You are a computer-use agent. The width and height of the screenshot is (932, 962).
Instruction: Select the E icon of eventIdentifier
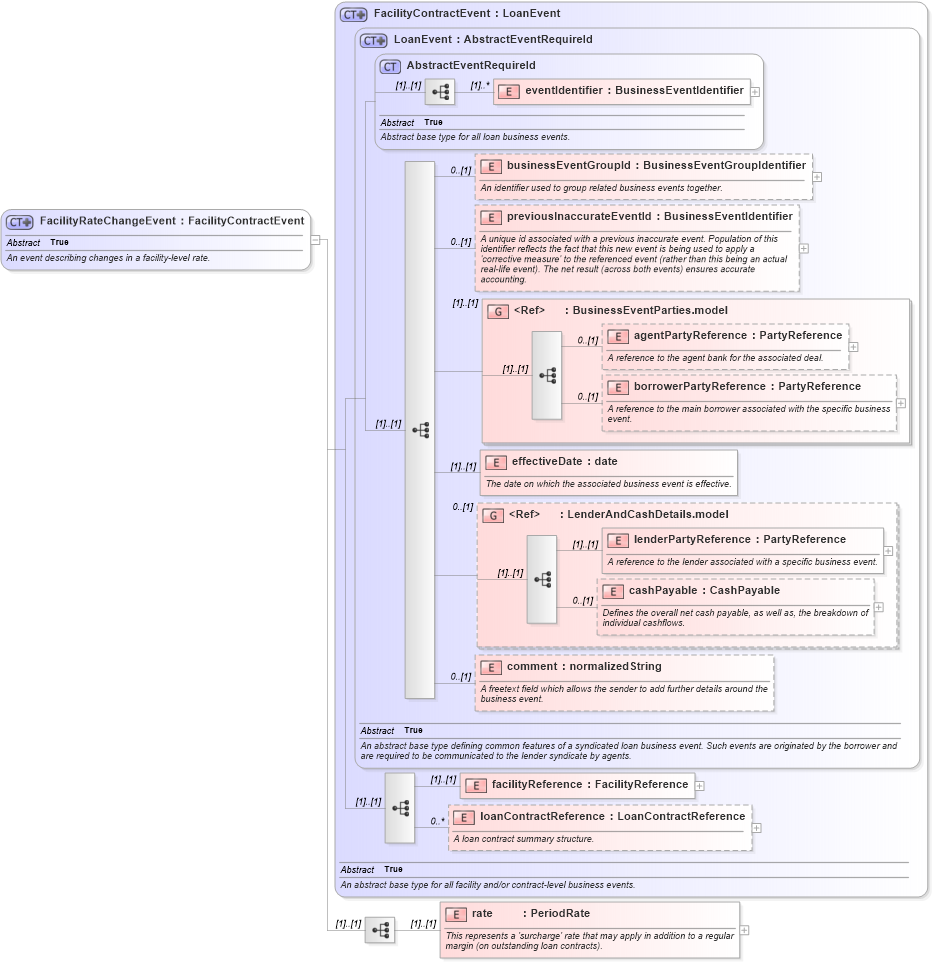click(510, 91)
